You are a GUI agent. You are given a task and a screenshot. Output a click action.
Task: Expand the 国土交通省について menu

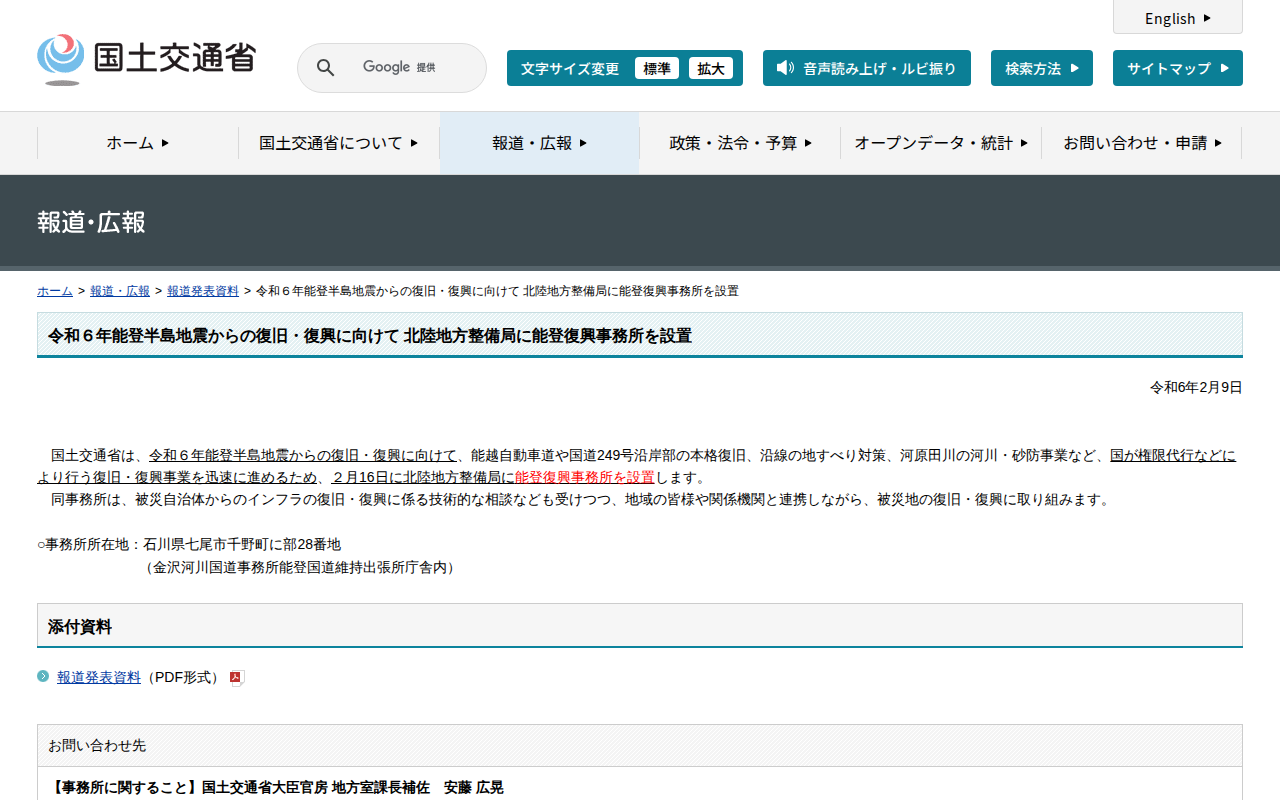338,143
